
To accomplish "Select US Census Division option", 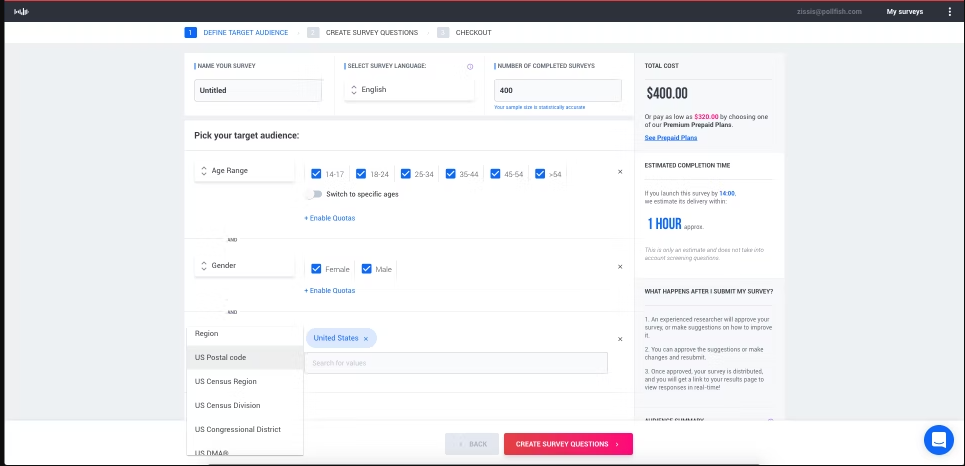I will [x=245, y=406].
